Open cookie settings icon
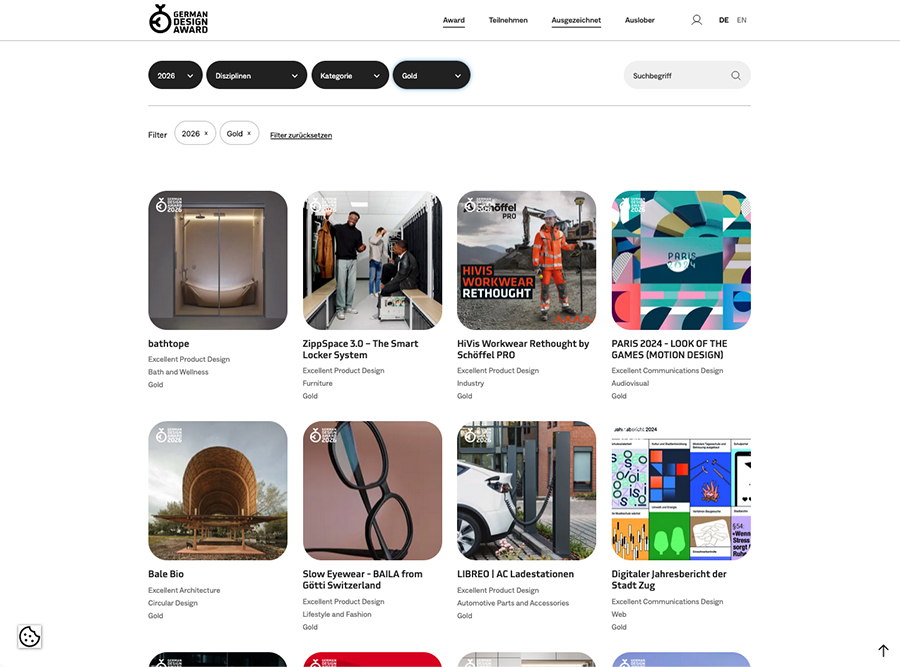900x667 pixels. click(30, 636)
